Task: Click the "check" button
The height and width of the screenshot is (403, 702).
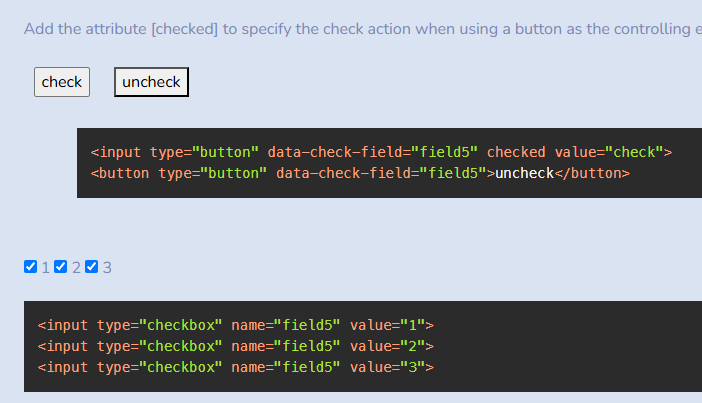Action: [x=62, y=82]
